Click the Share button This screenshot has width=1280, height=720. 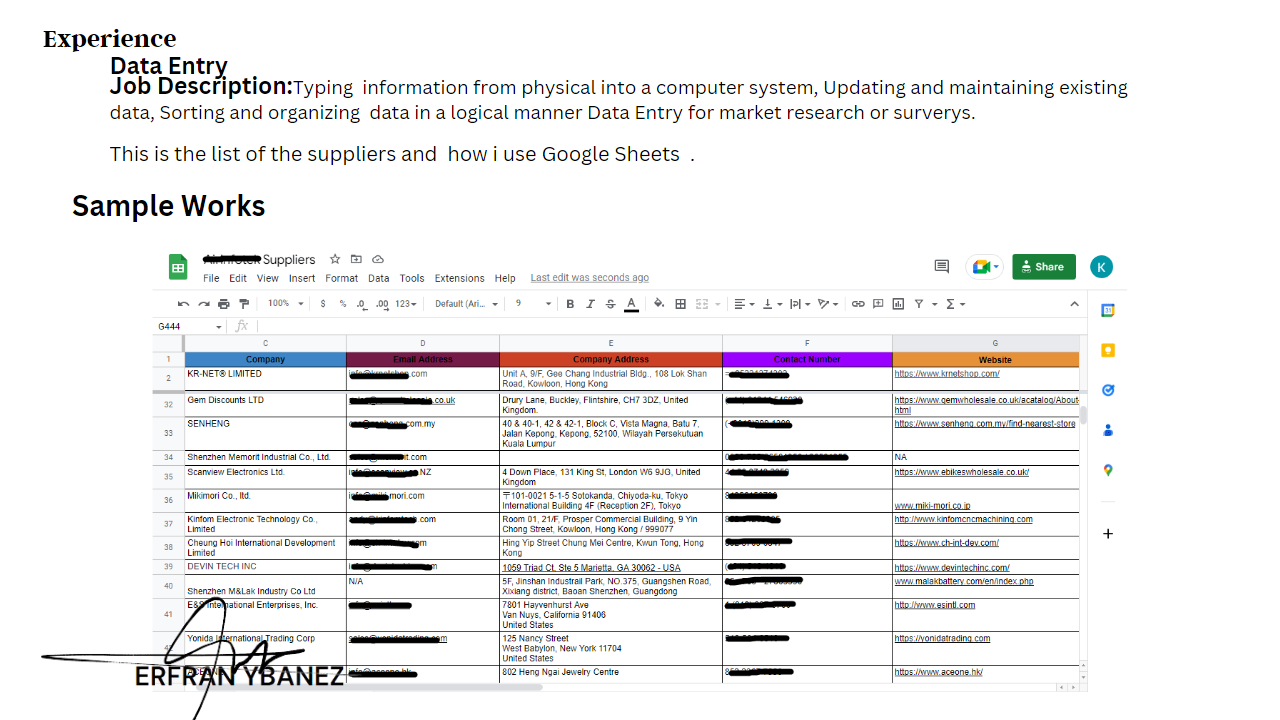coord(1044,267)
